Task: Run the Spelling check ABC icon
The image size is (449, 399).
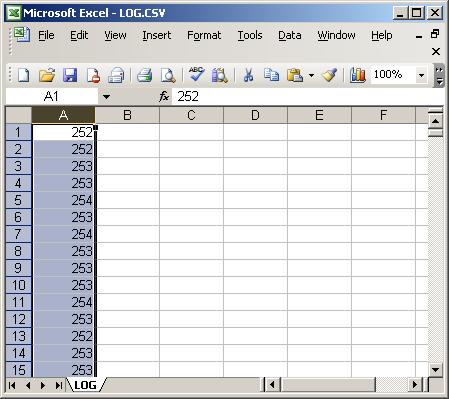Action: coord(196,74)
